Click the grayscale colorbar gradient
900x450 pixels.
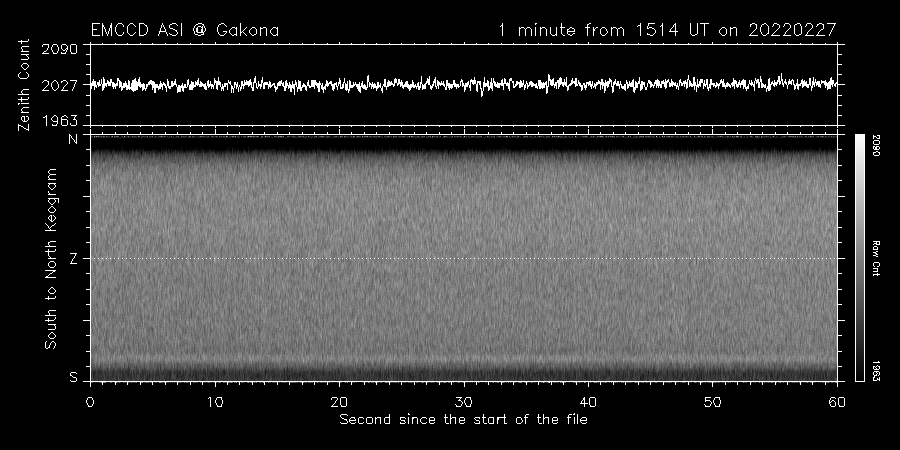click(860, 258)
